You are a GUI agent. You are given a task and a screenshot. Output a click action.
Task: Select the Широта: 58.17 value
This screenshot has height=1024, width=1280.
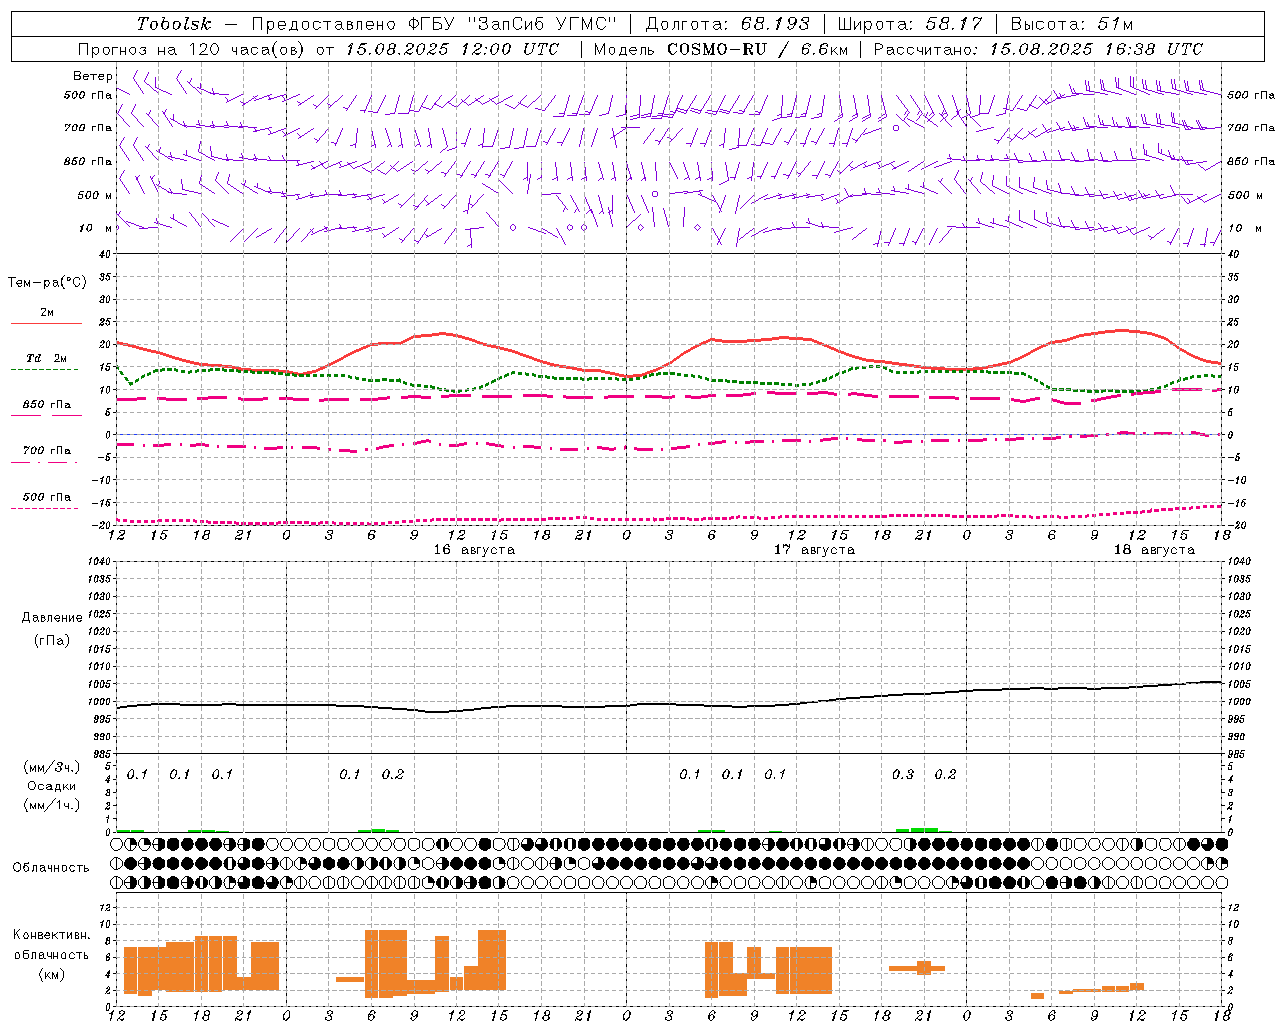pos(910,24)
